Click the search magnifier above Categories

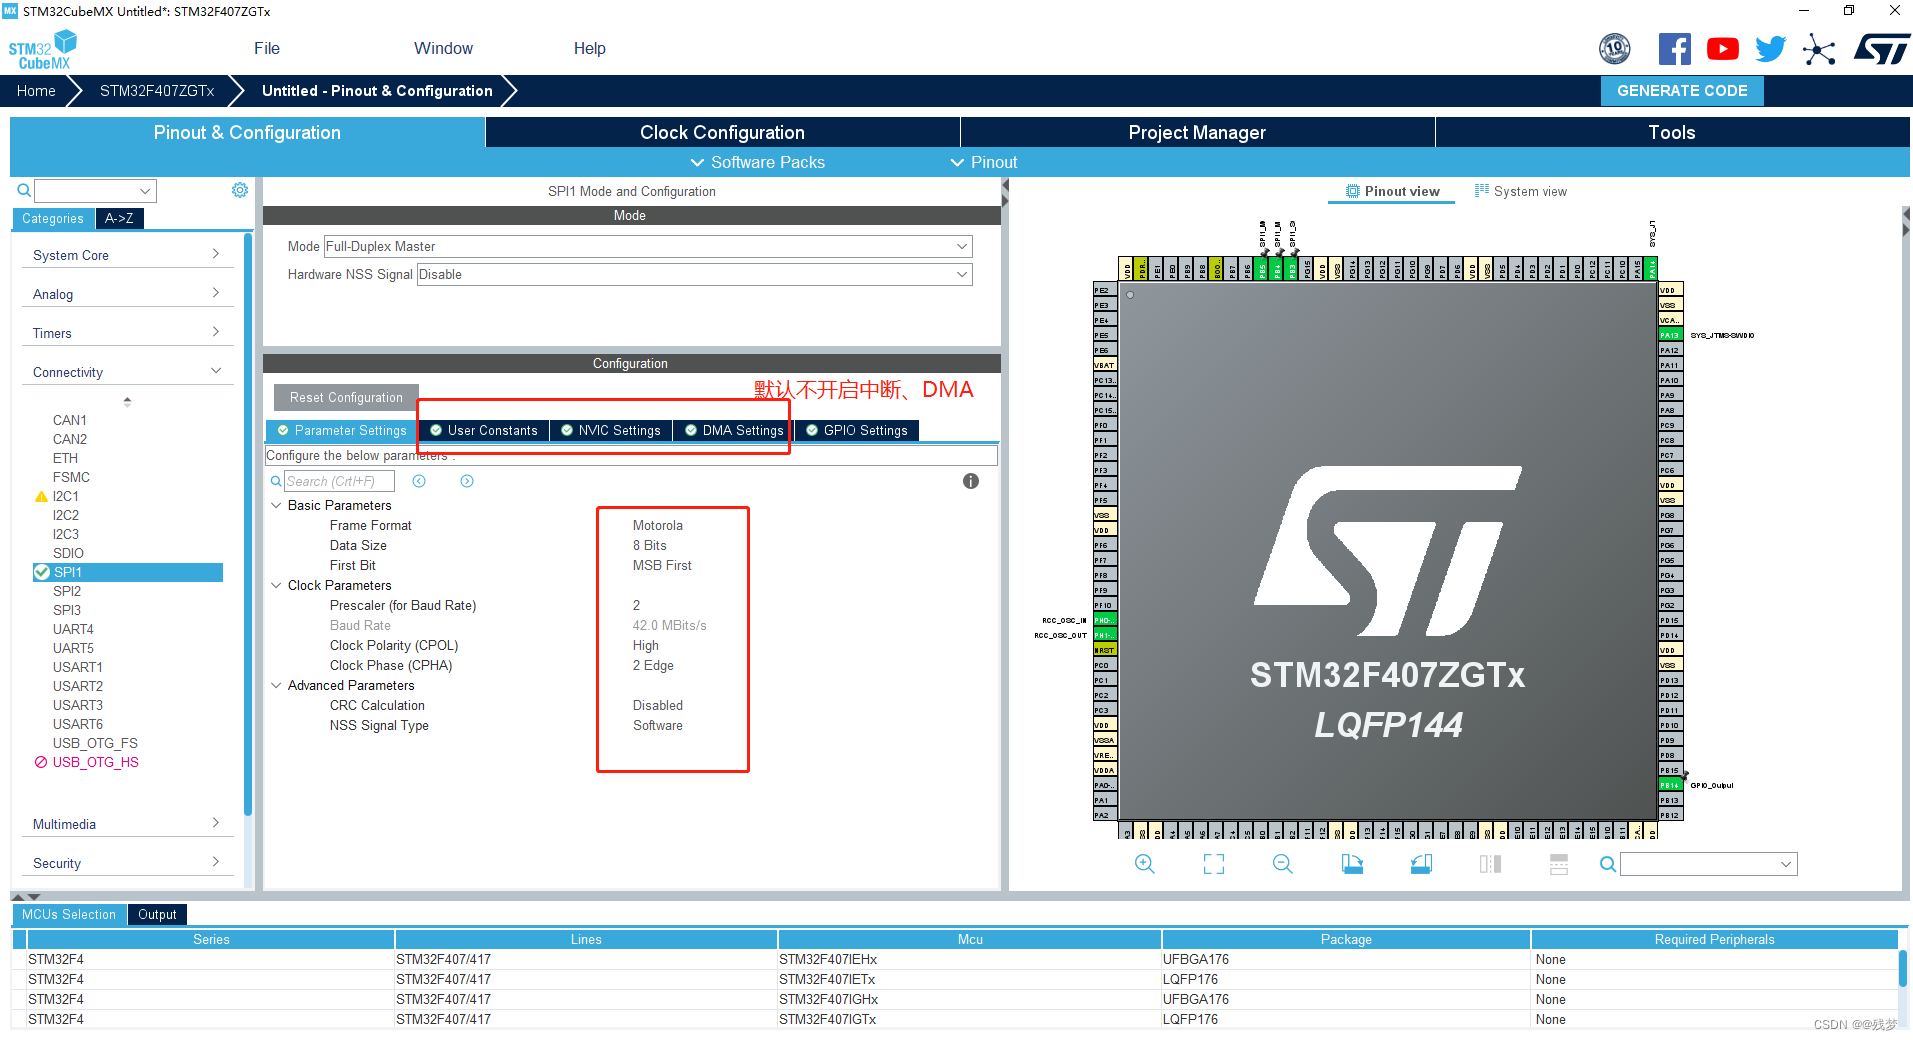point(24,190)
